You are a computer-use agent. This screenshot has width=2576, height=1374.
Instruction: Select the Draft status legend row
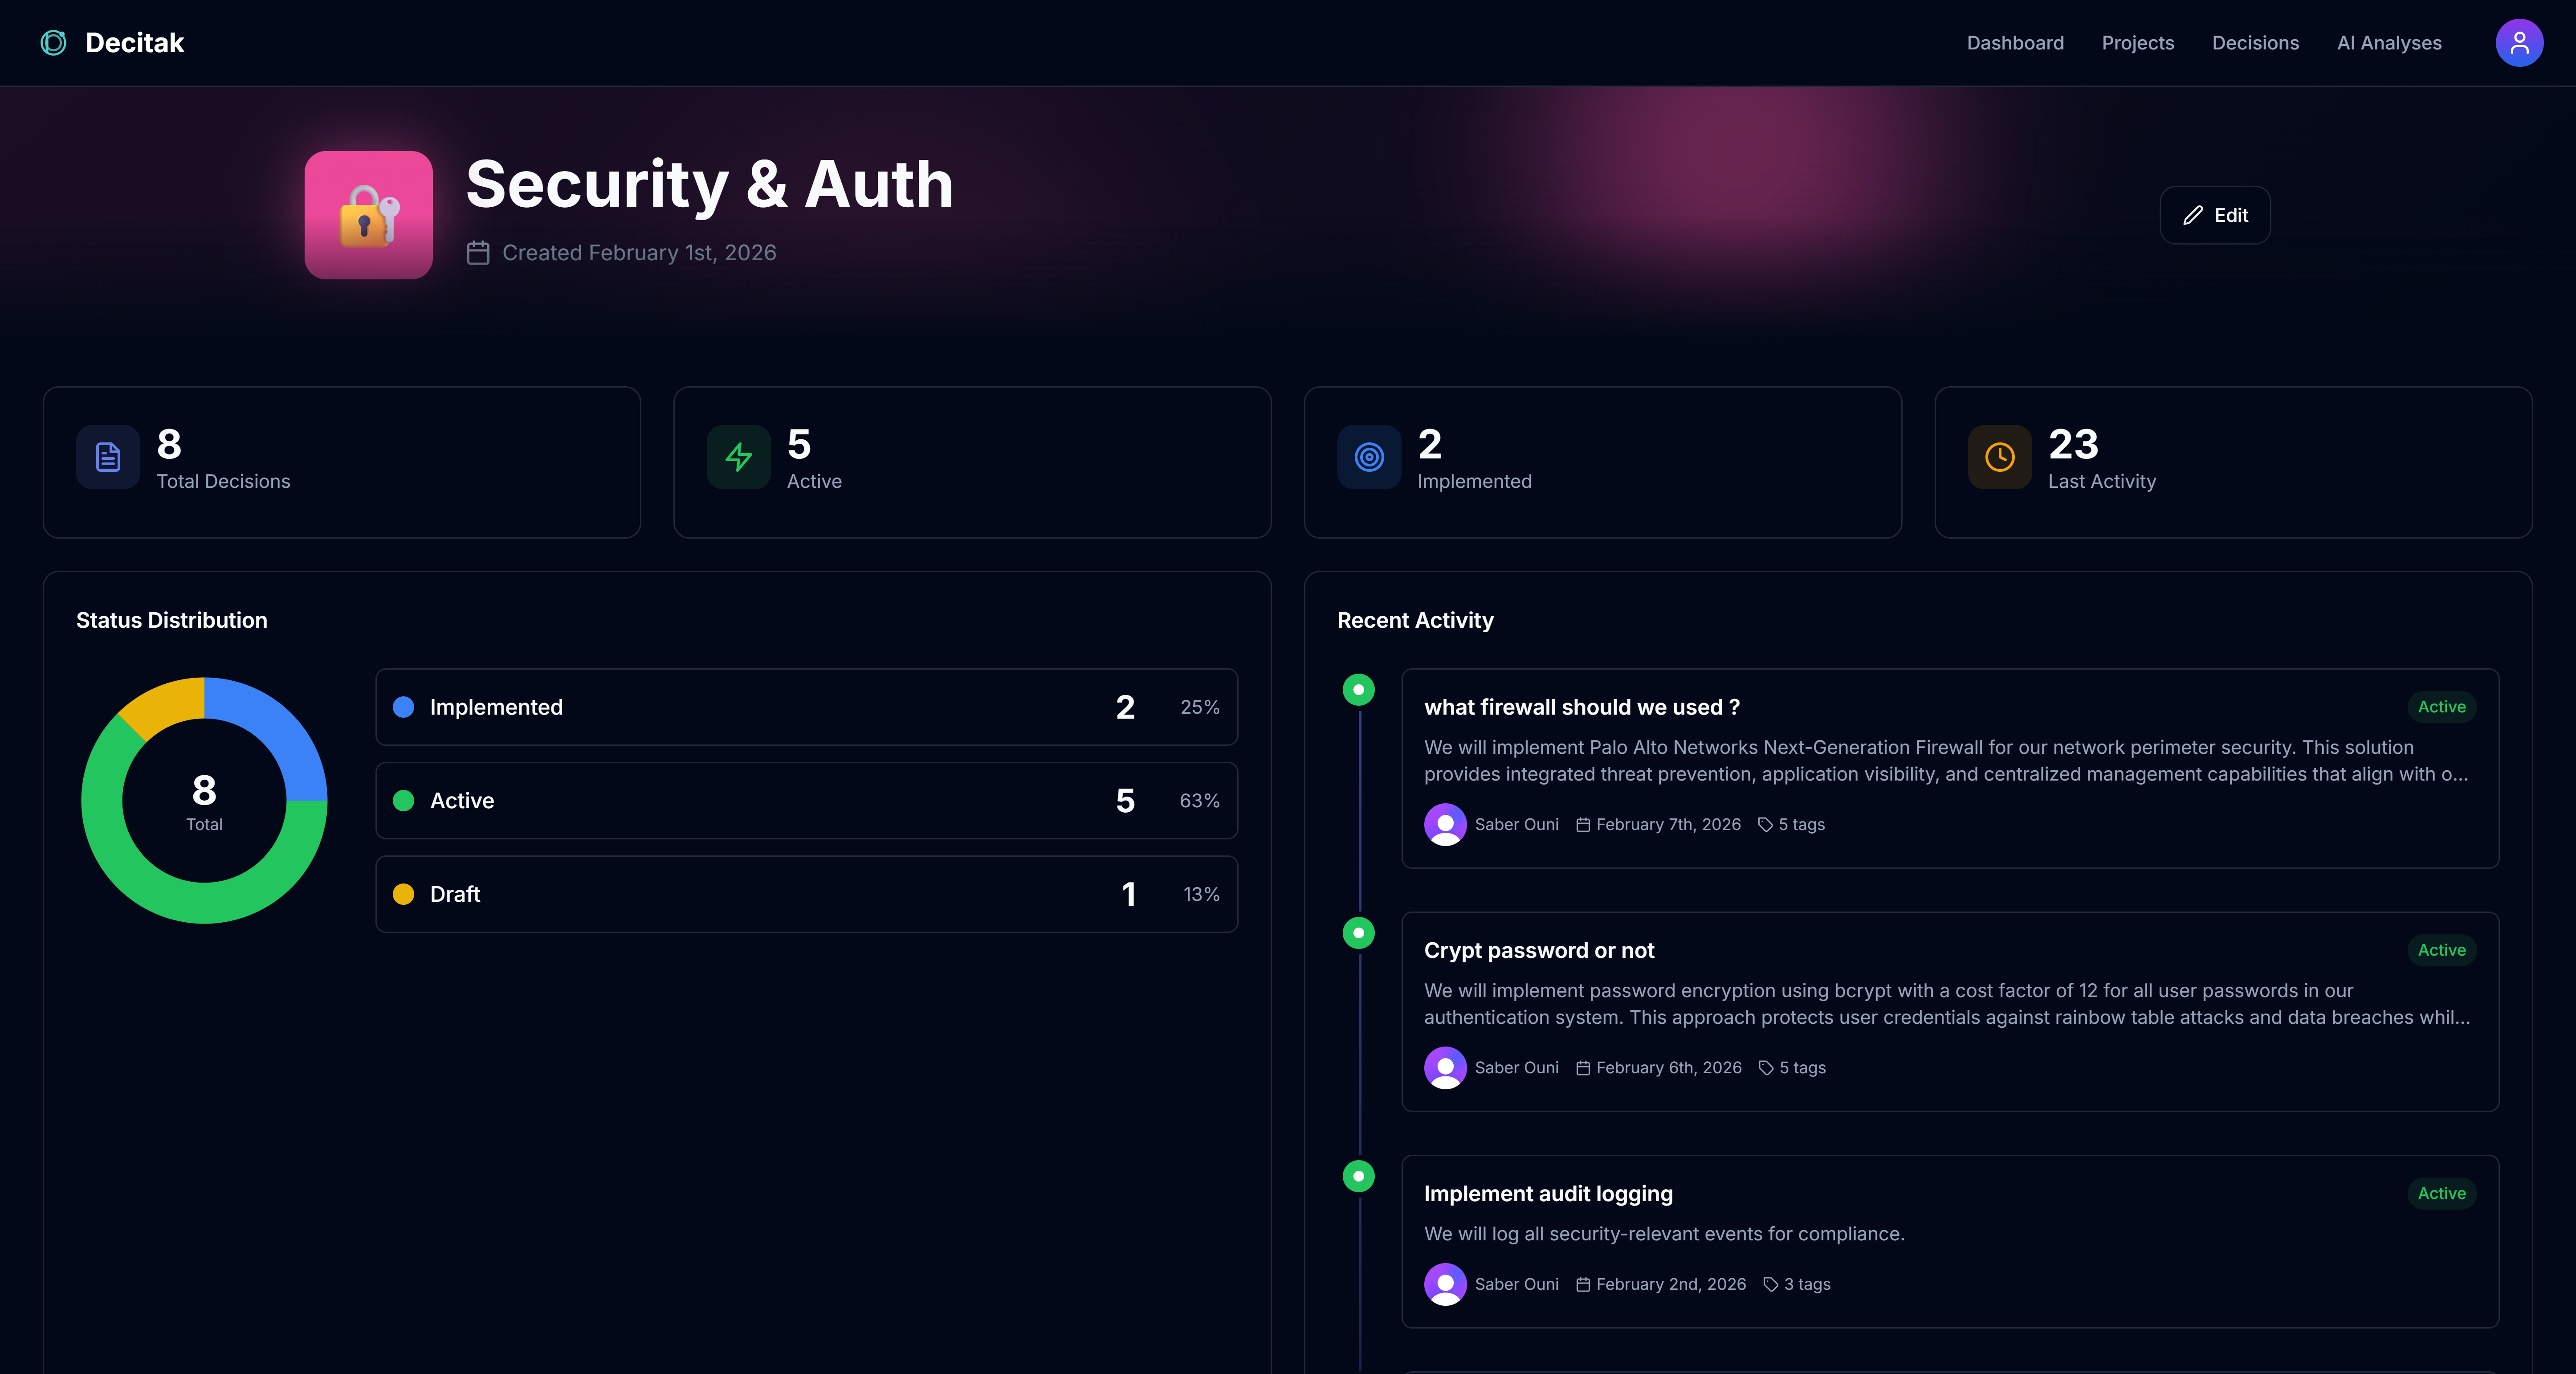click(x=806, y=894)
